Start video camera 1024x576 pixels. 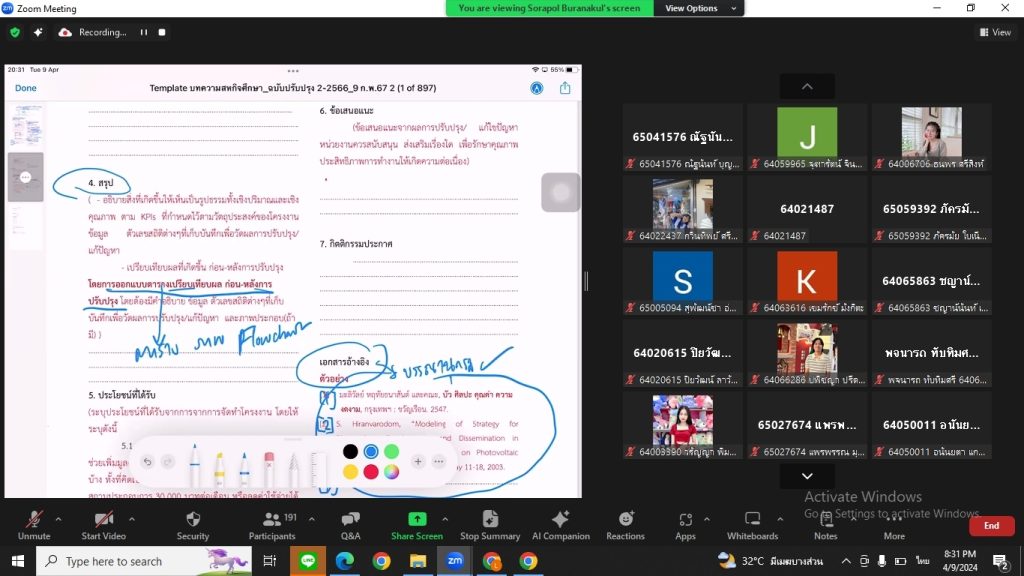[x=103, y=525]
